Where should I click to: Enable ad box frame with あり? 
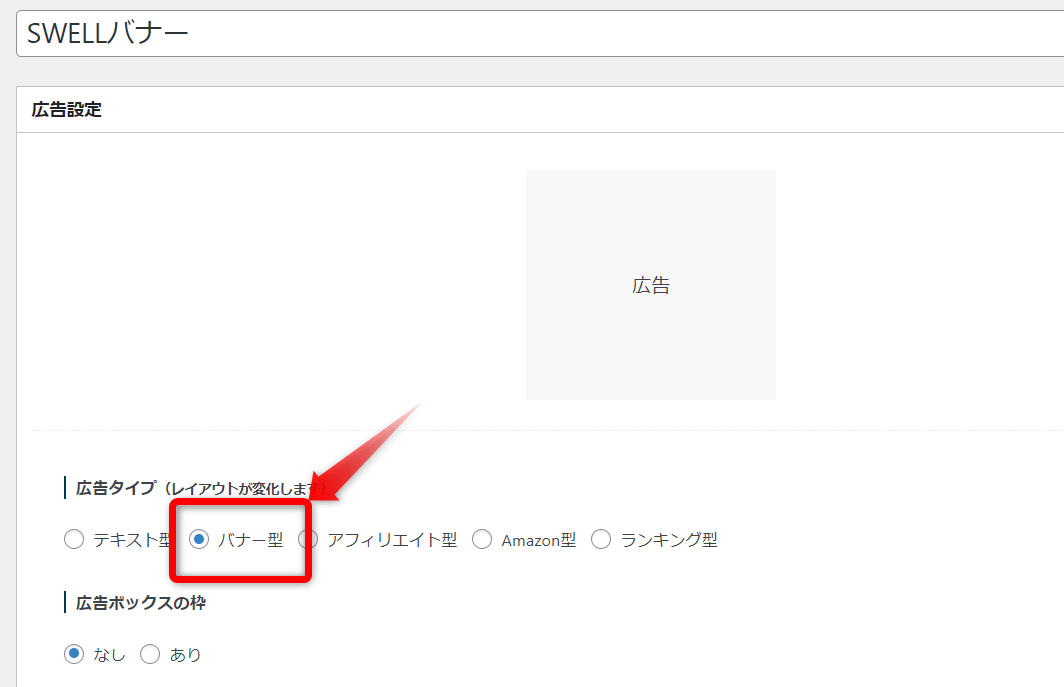click(x=150, y=655)
